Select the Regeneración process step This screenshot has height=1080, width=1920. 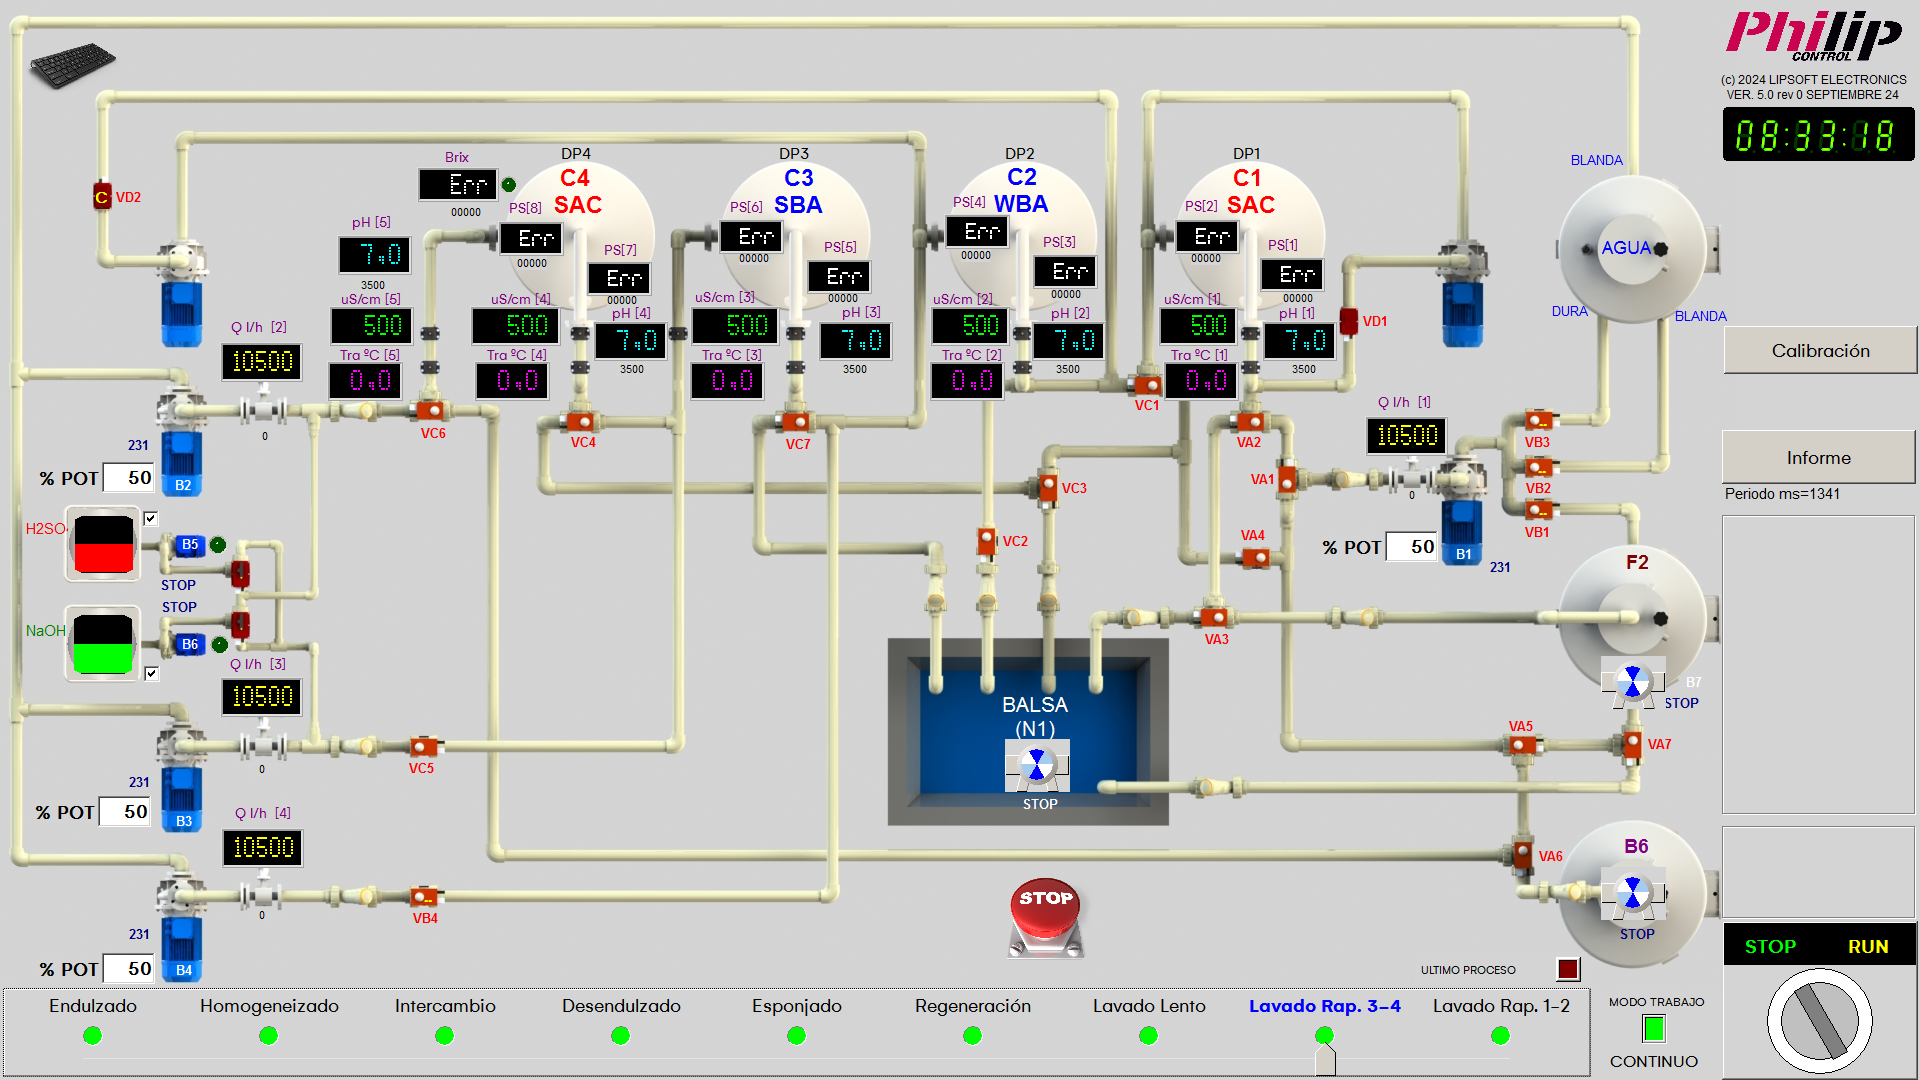(972, 1035)
